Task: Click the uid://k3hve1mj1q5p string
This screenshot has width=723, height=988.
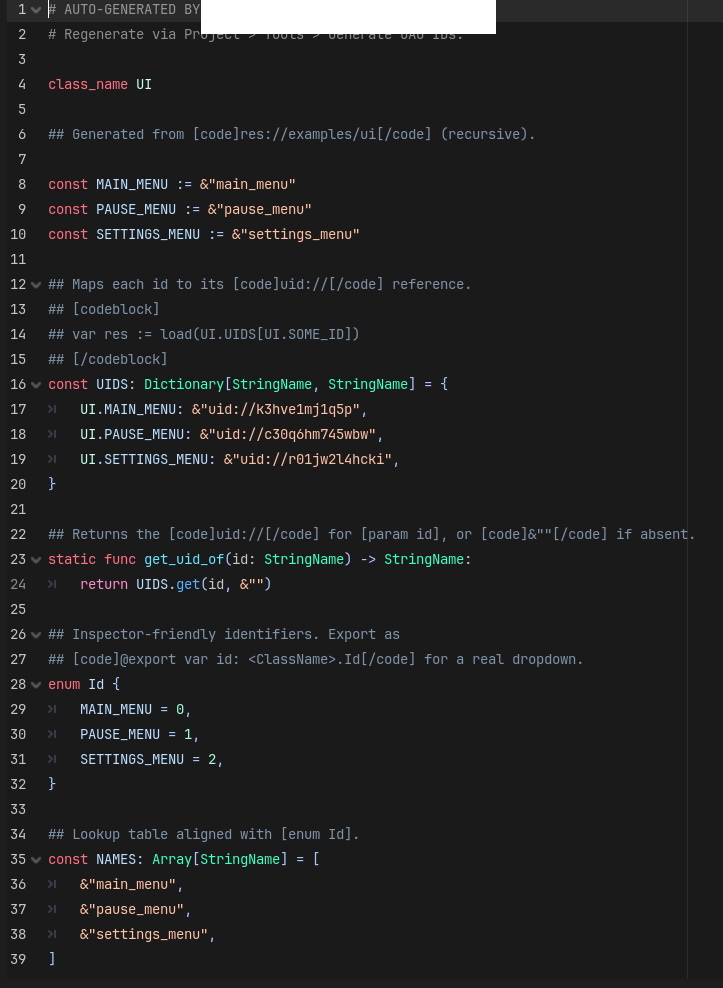Action: (275, 410)
